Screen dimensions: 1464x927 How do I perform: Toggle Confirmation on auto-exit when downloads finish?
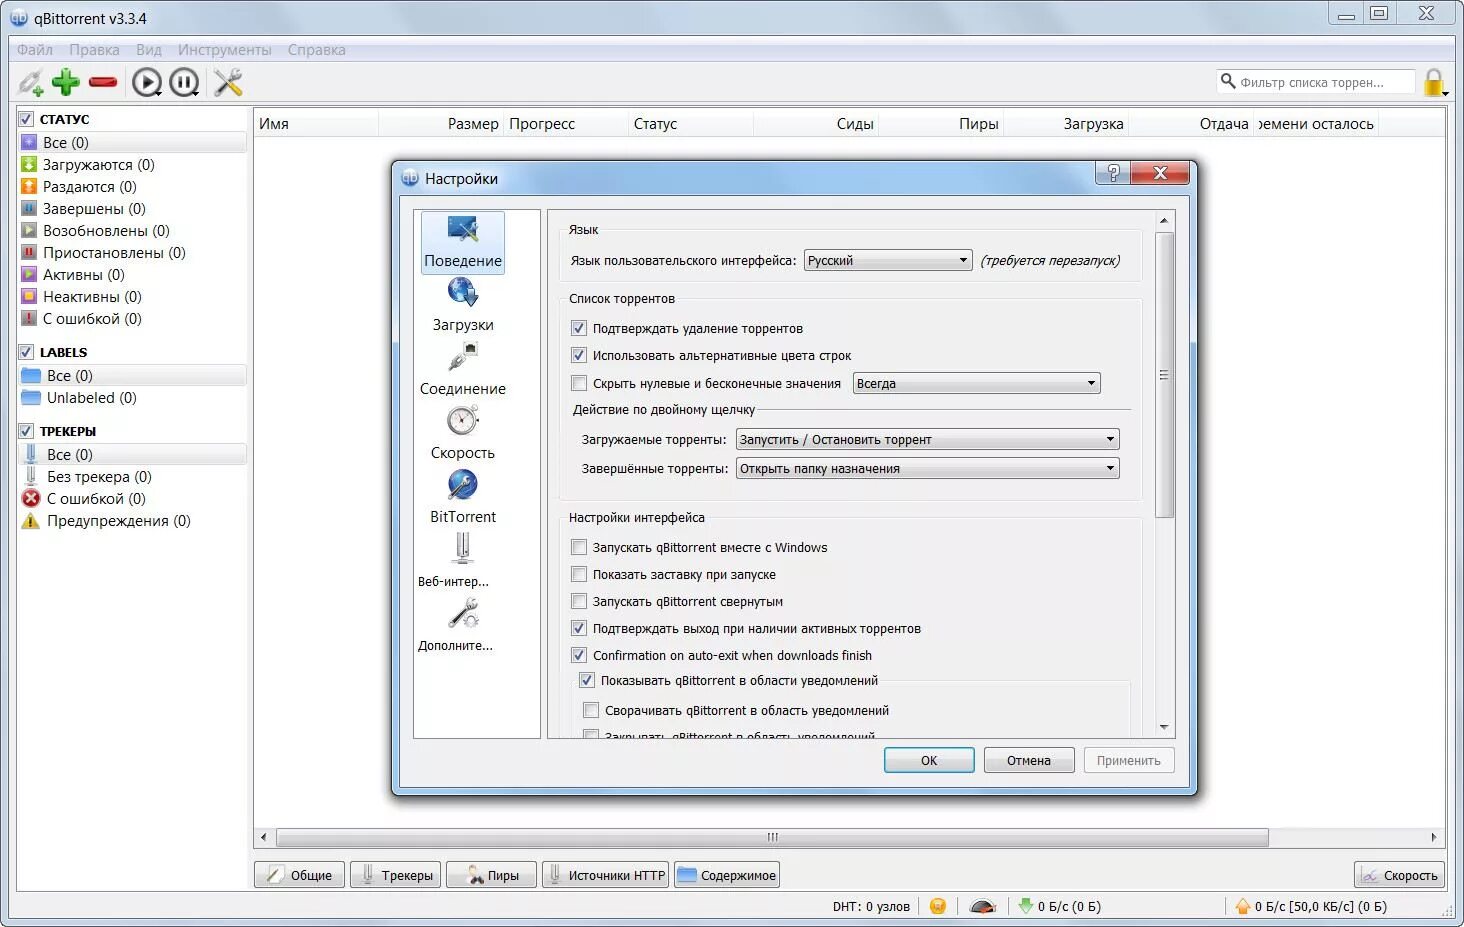tap(578, 655)
